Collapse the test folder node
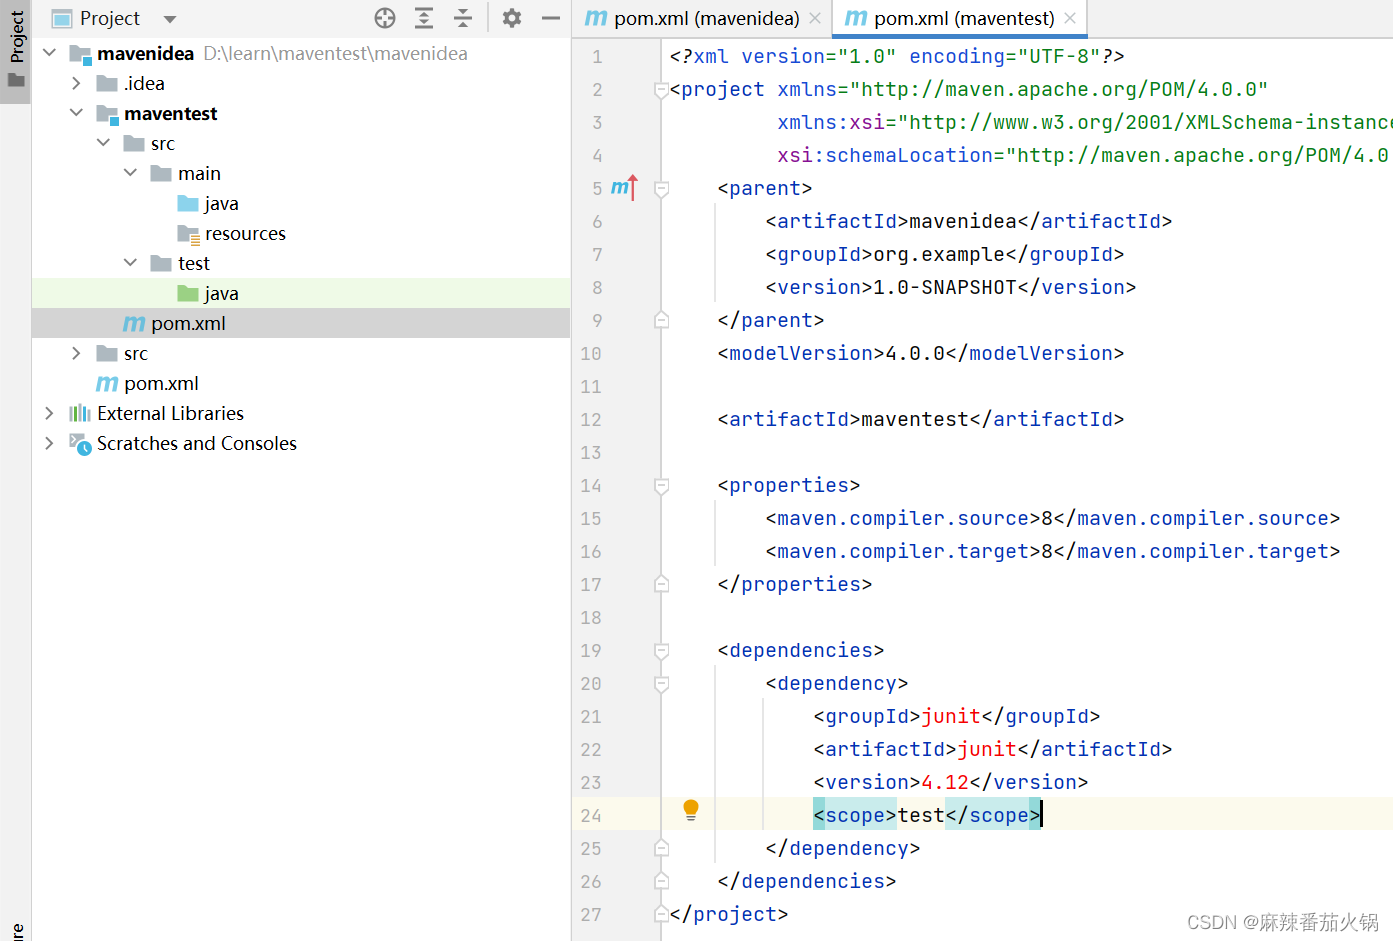Image resolution: width=1393 pixels, height=941 pixels. [131, 263]
